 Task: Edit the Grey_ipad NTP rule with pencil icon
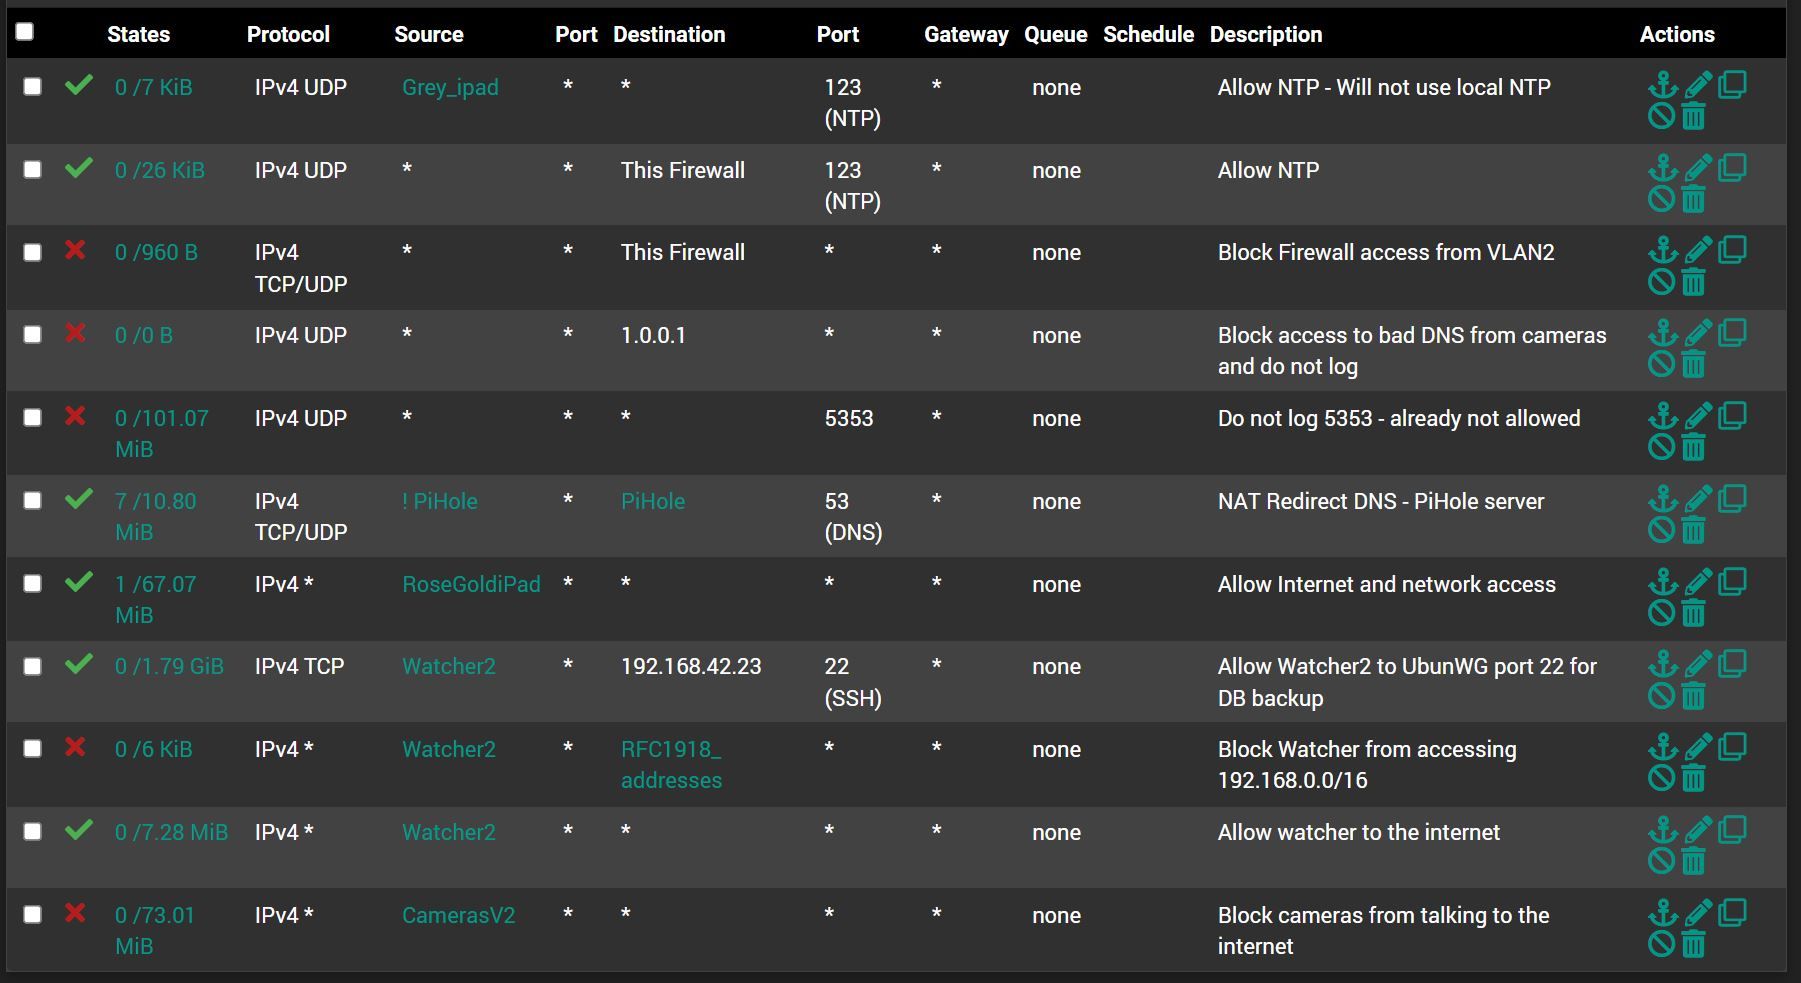(1698, 85)
